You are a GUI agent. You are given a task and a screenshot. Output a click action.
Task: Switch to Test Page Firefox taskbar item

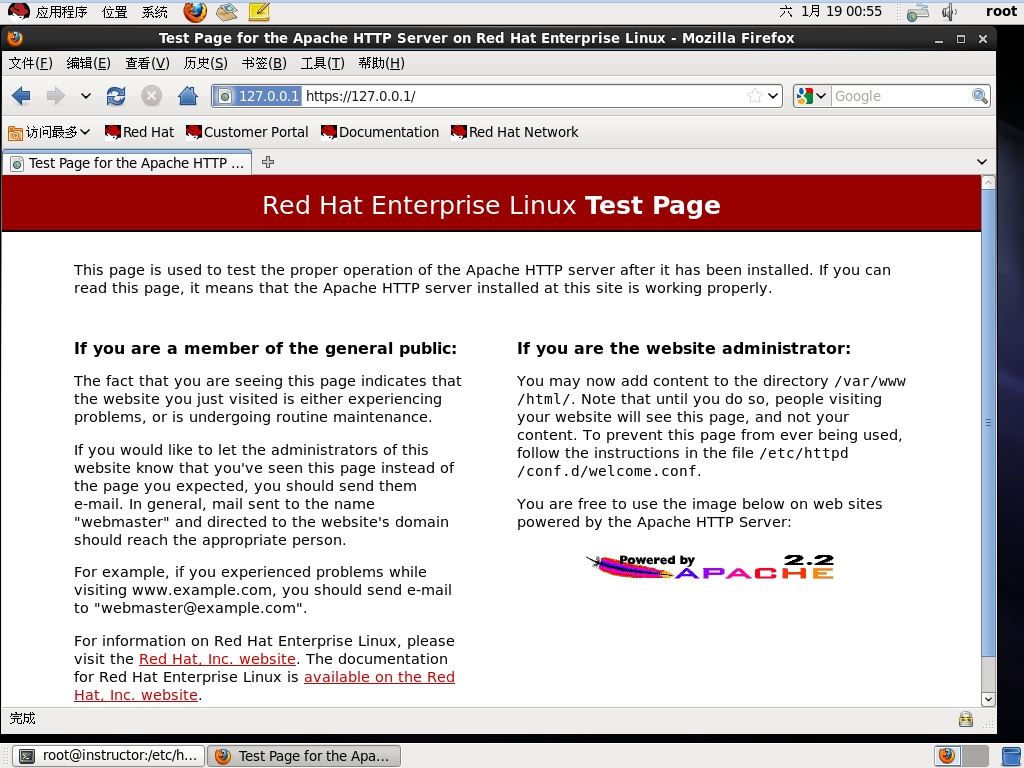pos(304,756)
